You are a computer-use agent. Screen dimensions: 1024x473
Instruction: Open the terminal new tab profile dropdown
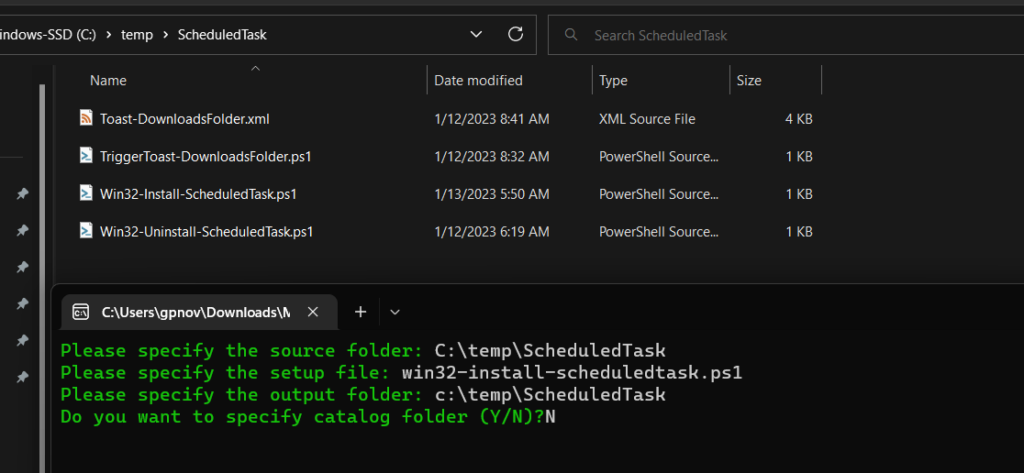click(395, 312)
